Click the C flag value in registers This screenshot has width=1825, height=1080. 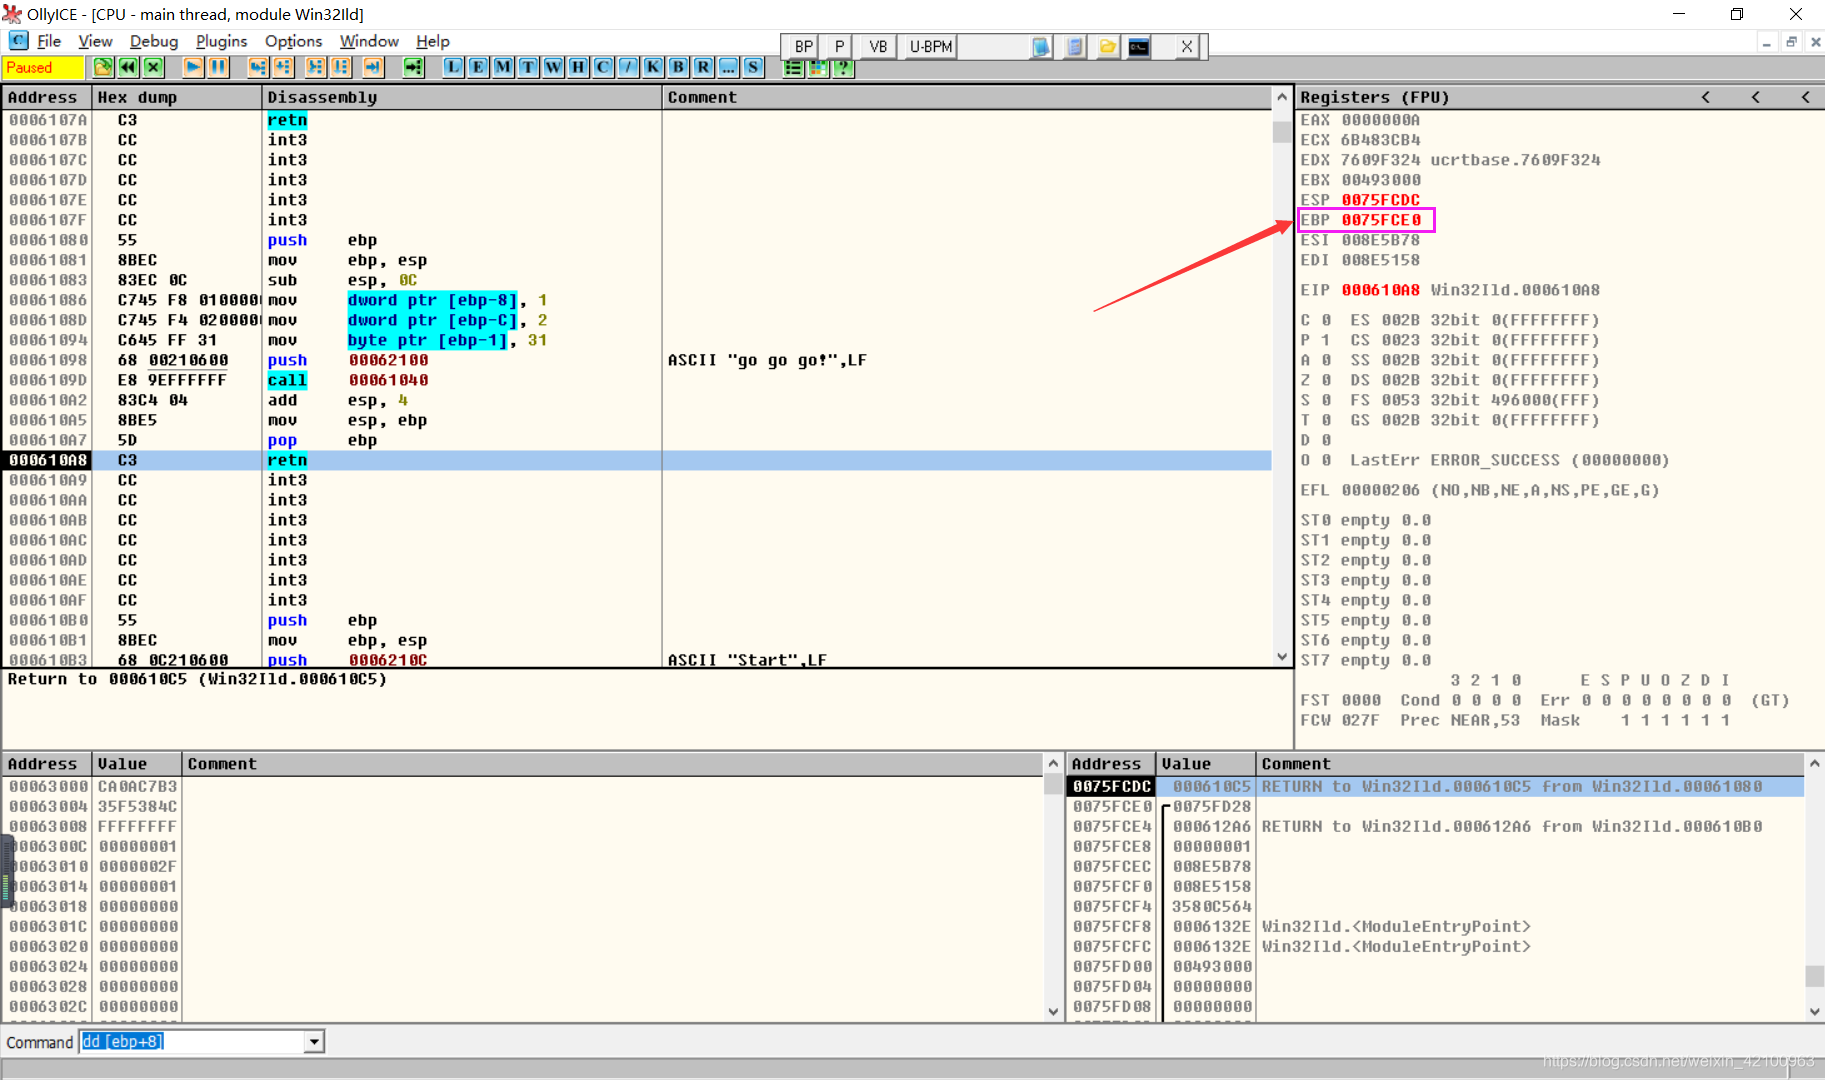(1326, 320)
